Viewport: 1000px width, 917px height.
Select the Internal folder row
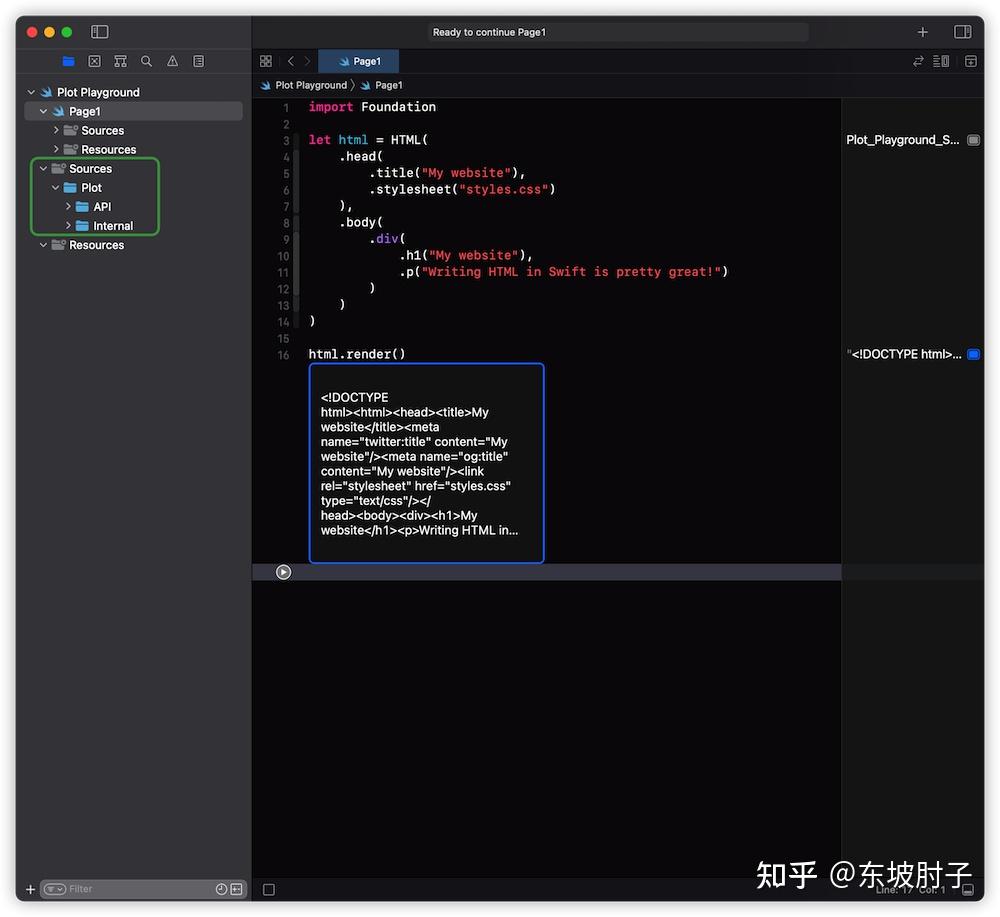[133, 226]
